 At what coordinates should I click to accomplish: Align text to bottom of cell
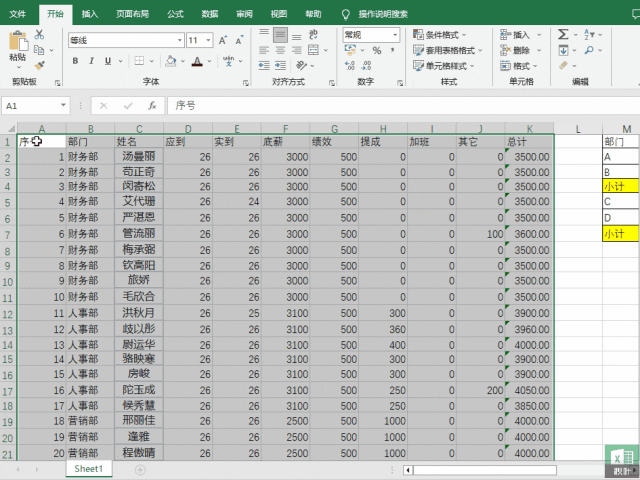[297, 37]
